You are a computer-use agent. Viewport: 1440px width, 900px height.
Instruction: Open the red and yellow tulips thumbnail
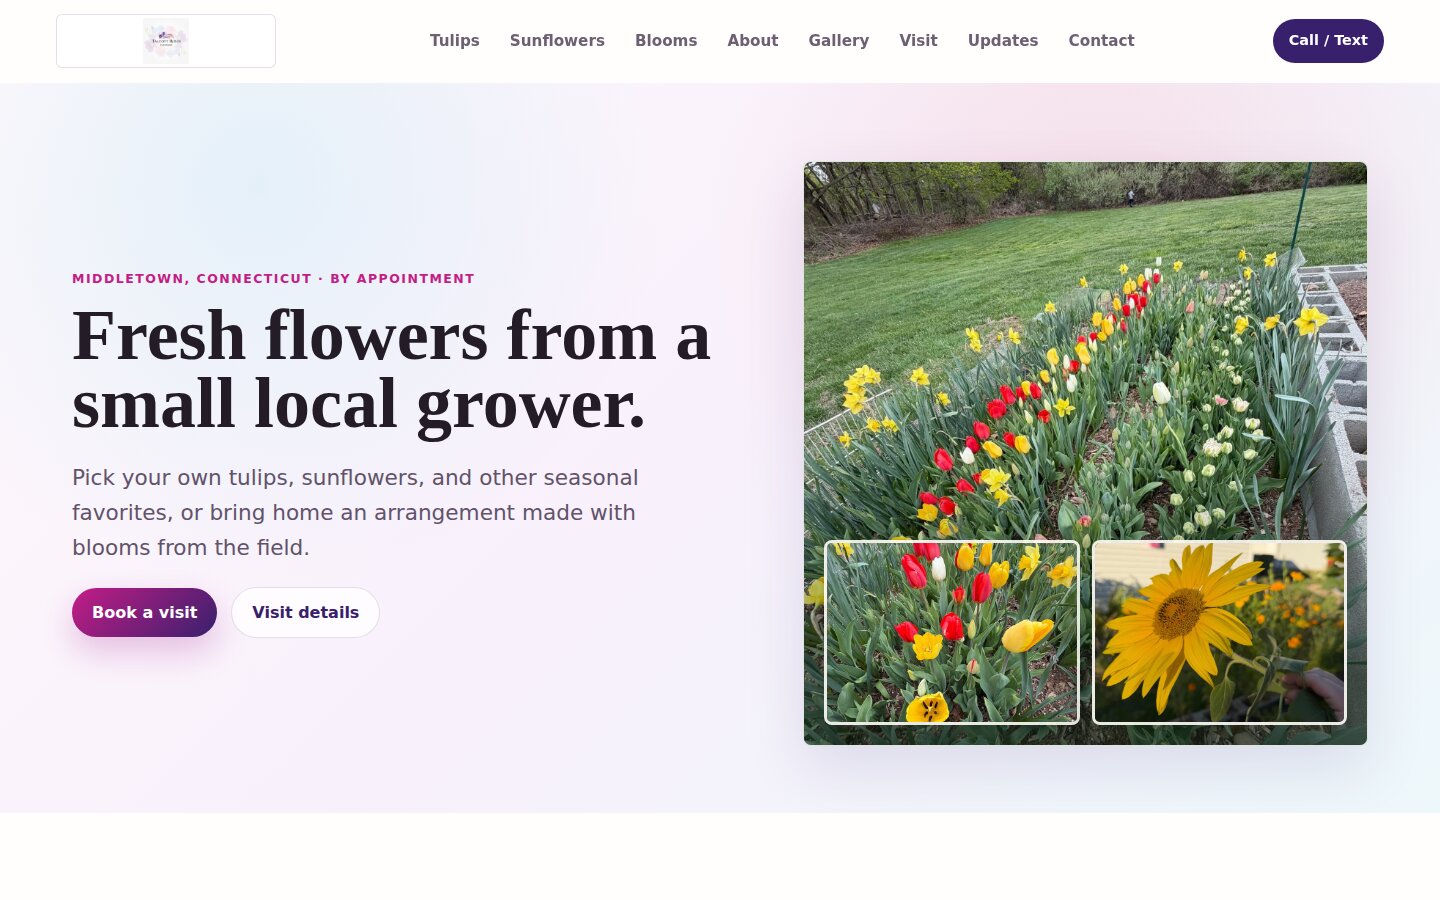[952, 632]
